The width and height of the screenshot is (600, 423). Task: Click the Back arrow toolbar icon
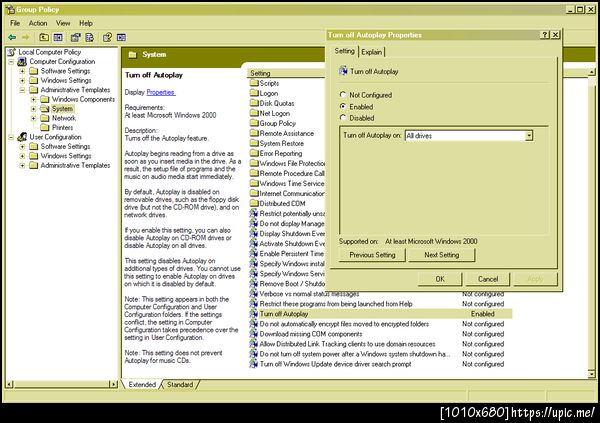(x=12, y=37)
